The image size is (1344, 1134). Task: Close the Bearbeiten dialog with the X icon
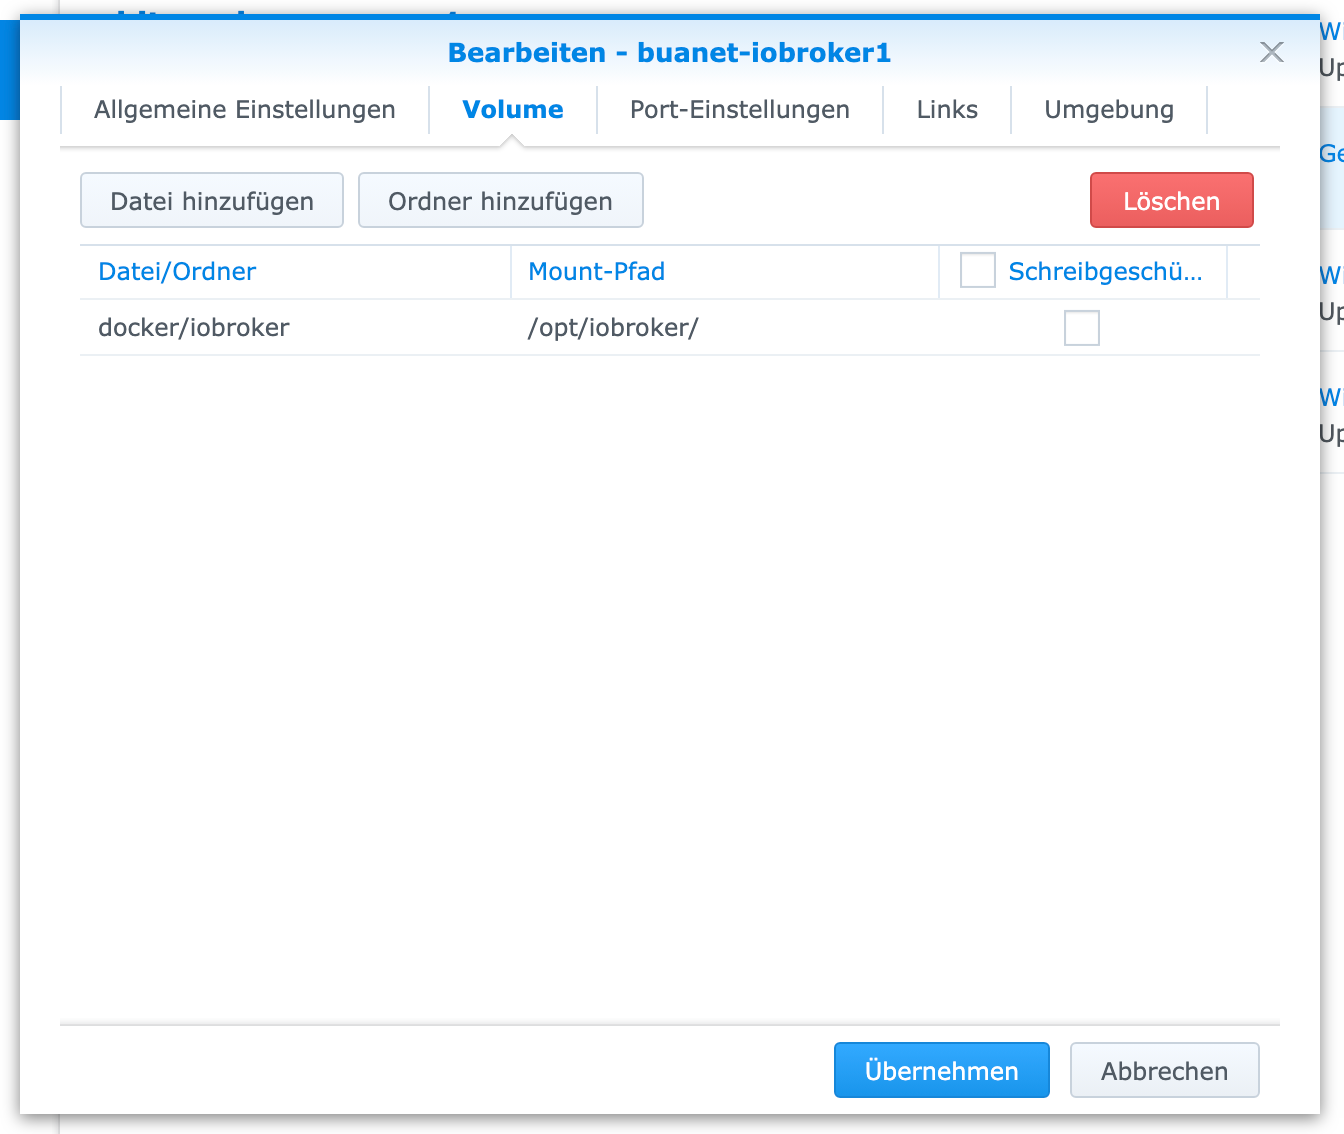click(1271, 52)
